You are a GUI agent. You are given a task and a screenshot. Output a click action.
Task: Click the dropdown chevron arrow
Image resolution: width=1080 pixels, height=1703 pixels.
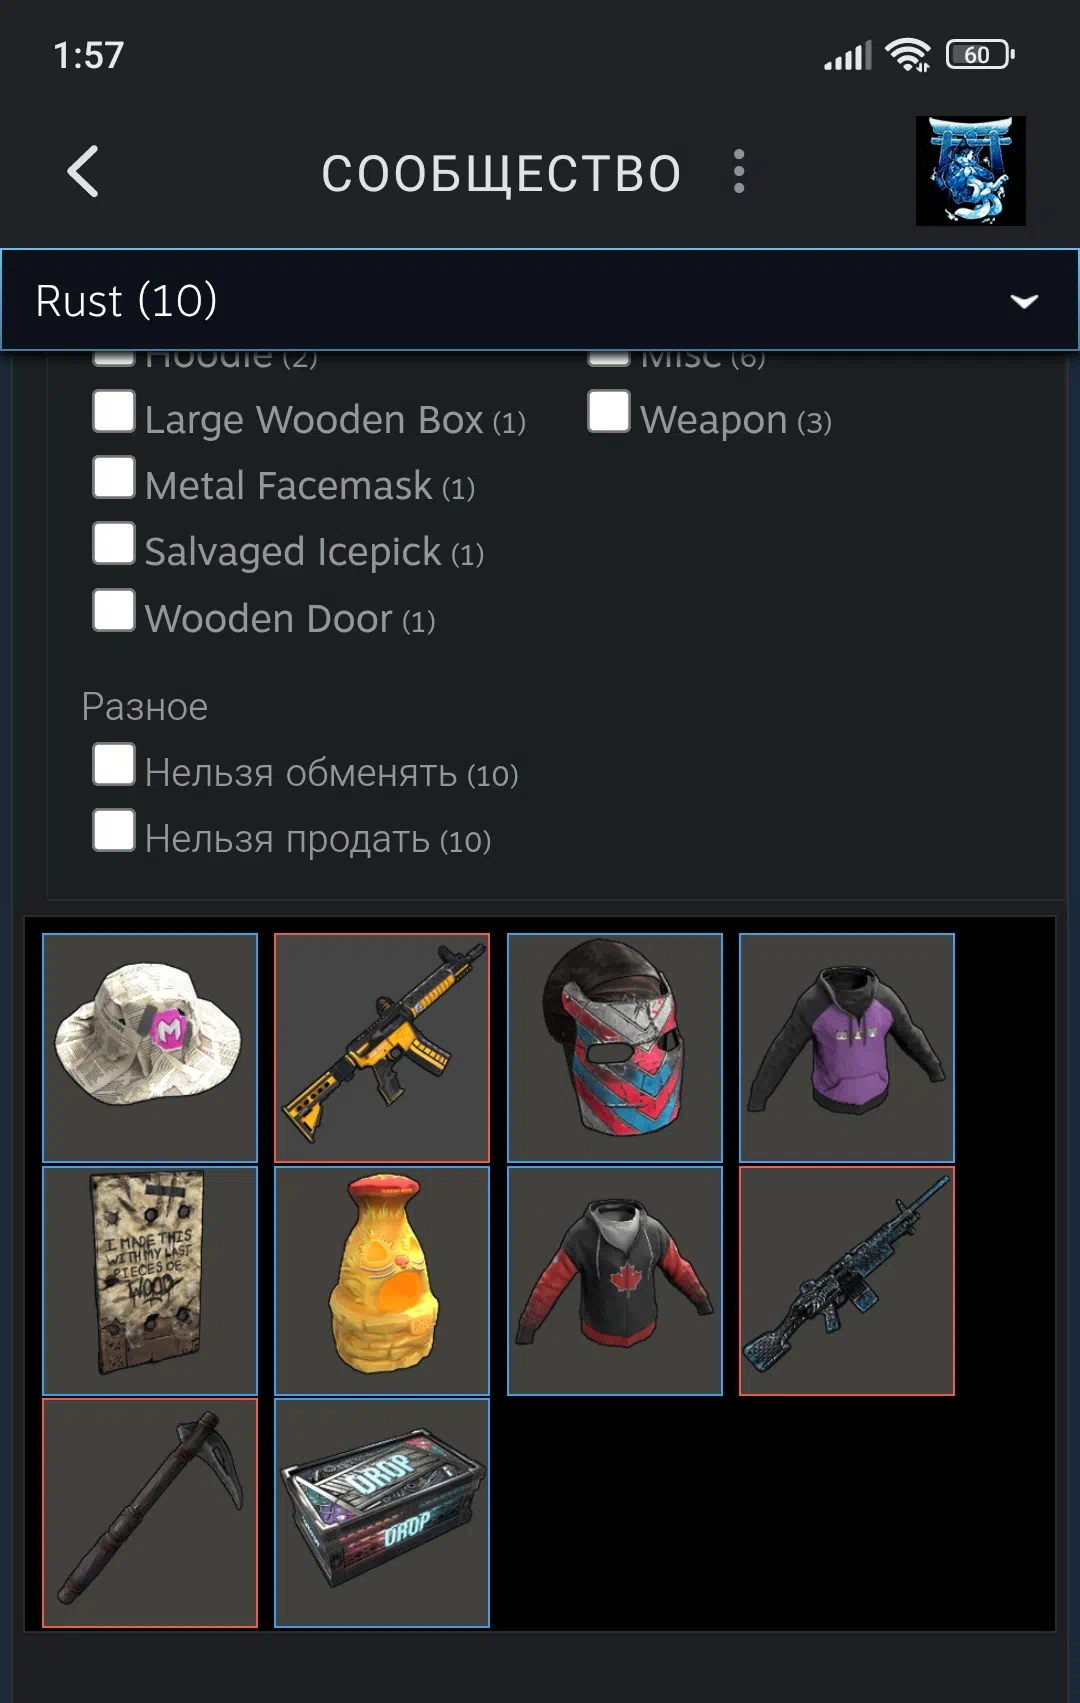1024,301
